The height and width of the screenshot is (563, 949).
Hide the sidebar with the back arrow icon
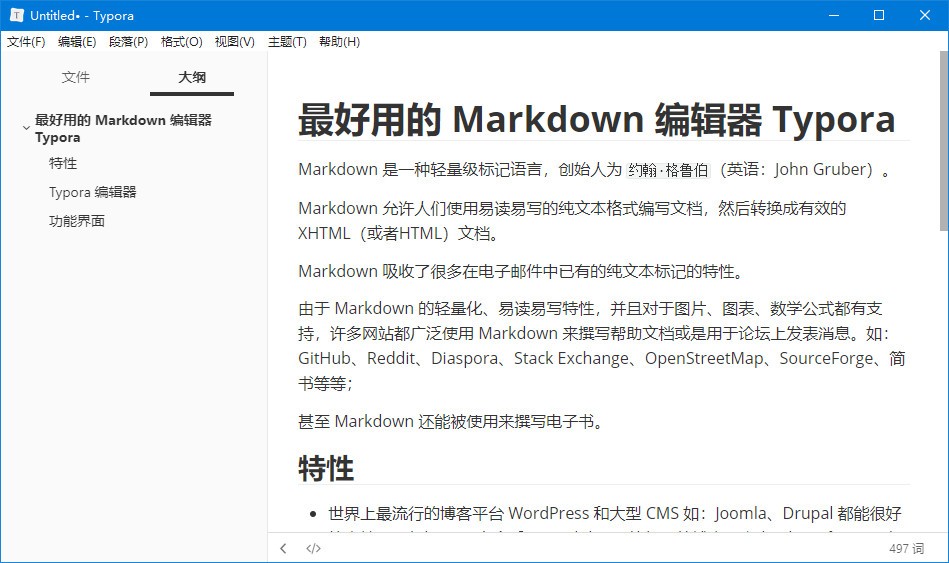click(x=283, y=548)
